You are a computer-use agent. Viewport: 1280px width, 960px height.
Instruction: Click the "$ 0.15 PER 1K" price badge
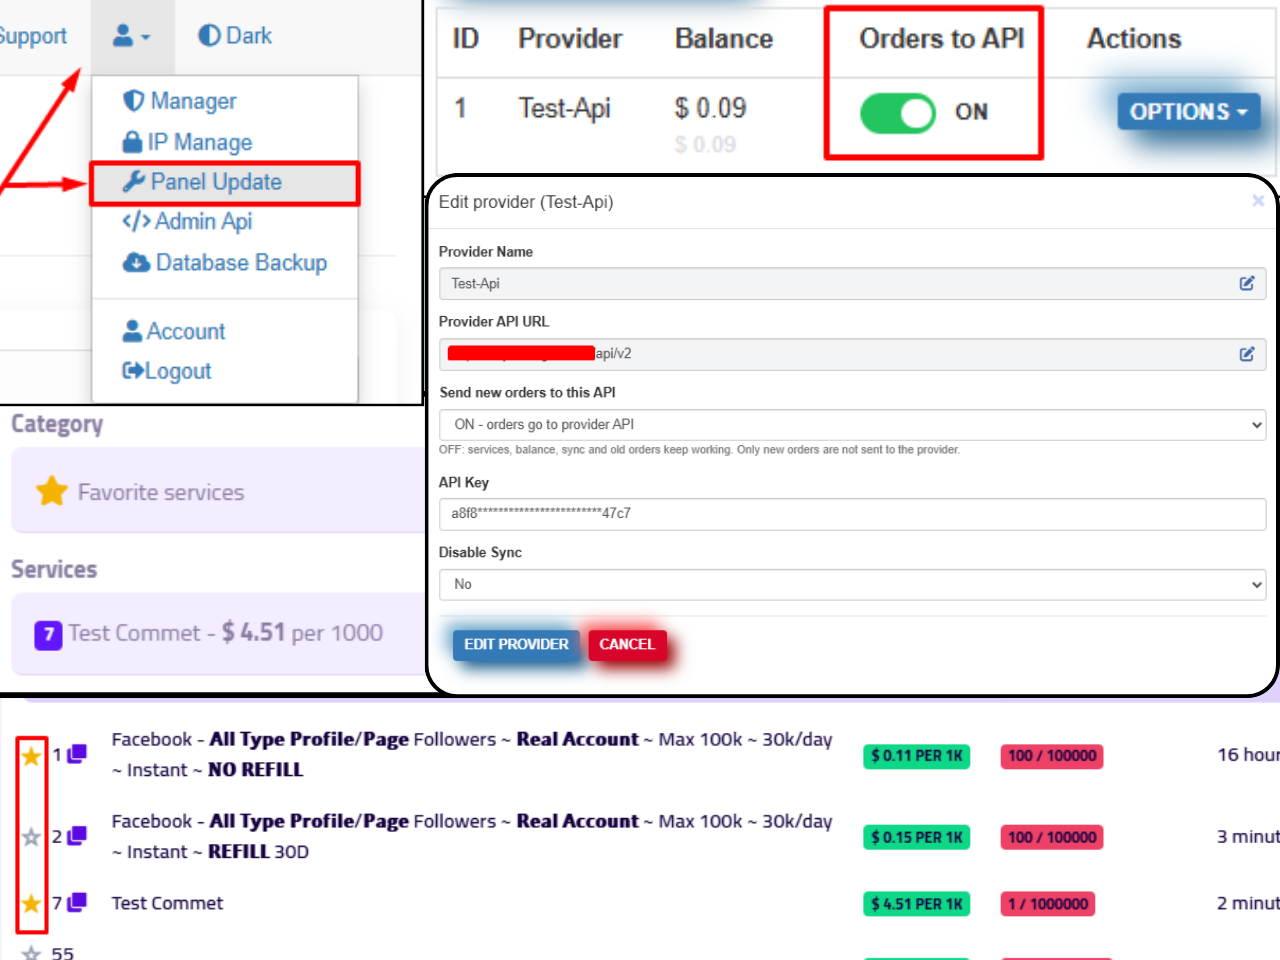pos(917,838)
